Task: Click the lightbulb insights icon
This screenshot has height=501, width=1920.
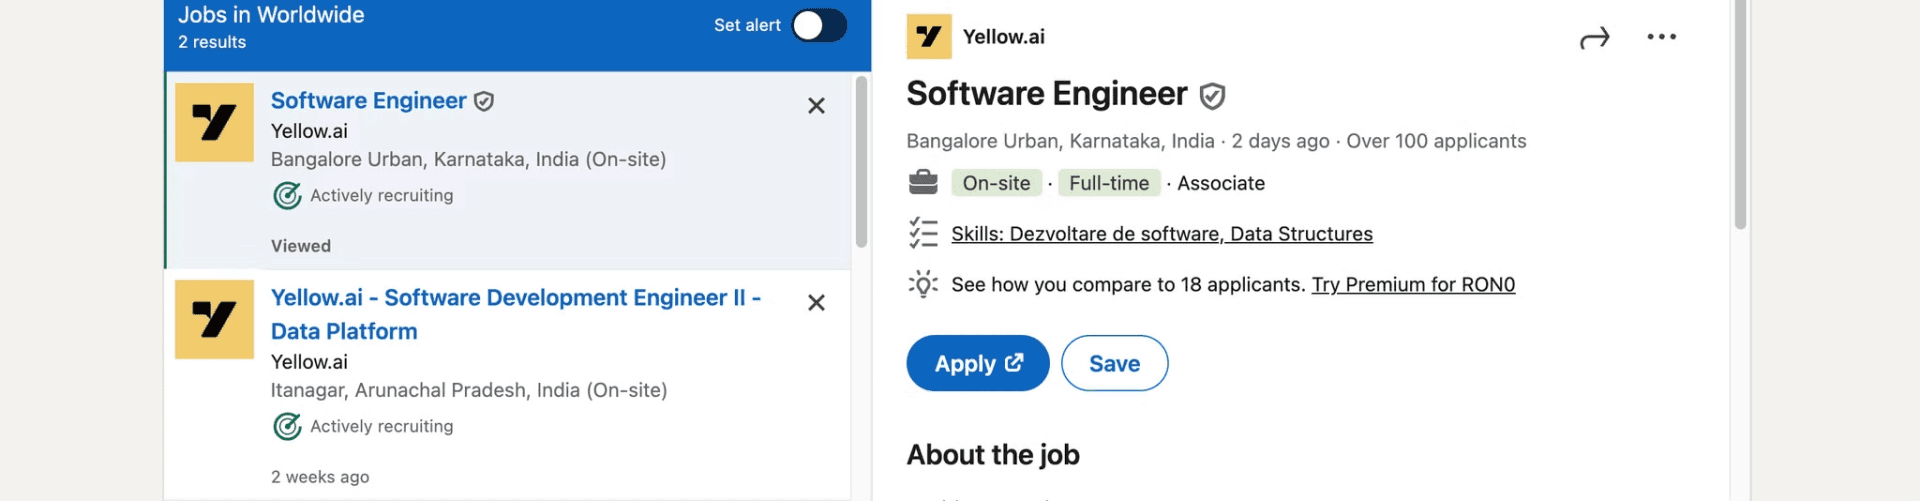Action: click(x=923, y=284)
